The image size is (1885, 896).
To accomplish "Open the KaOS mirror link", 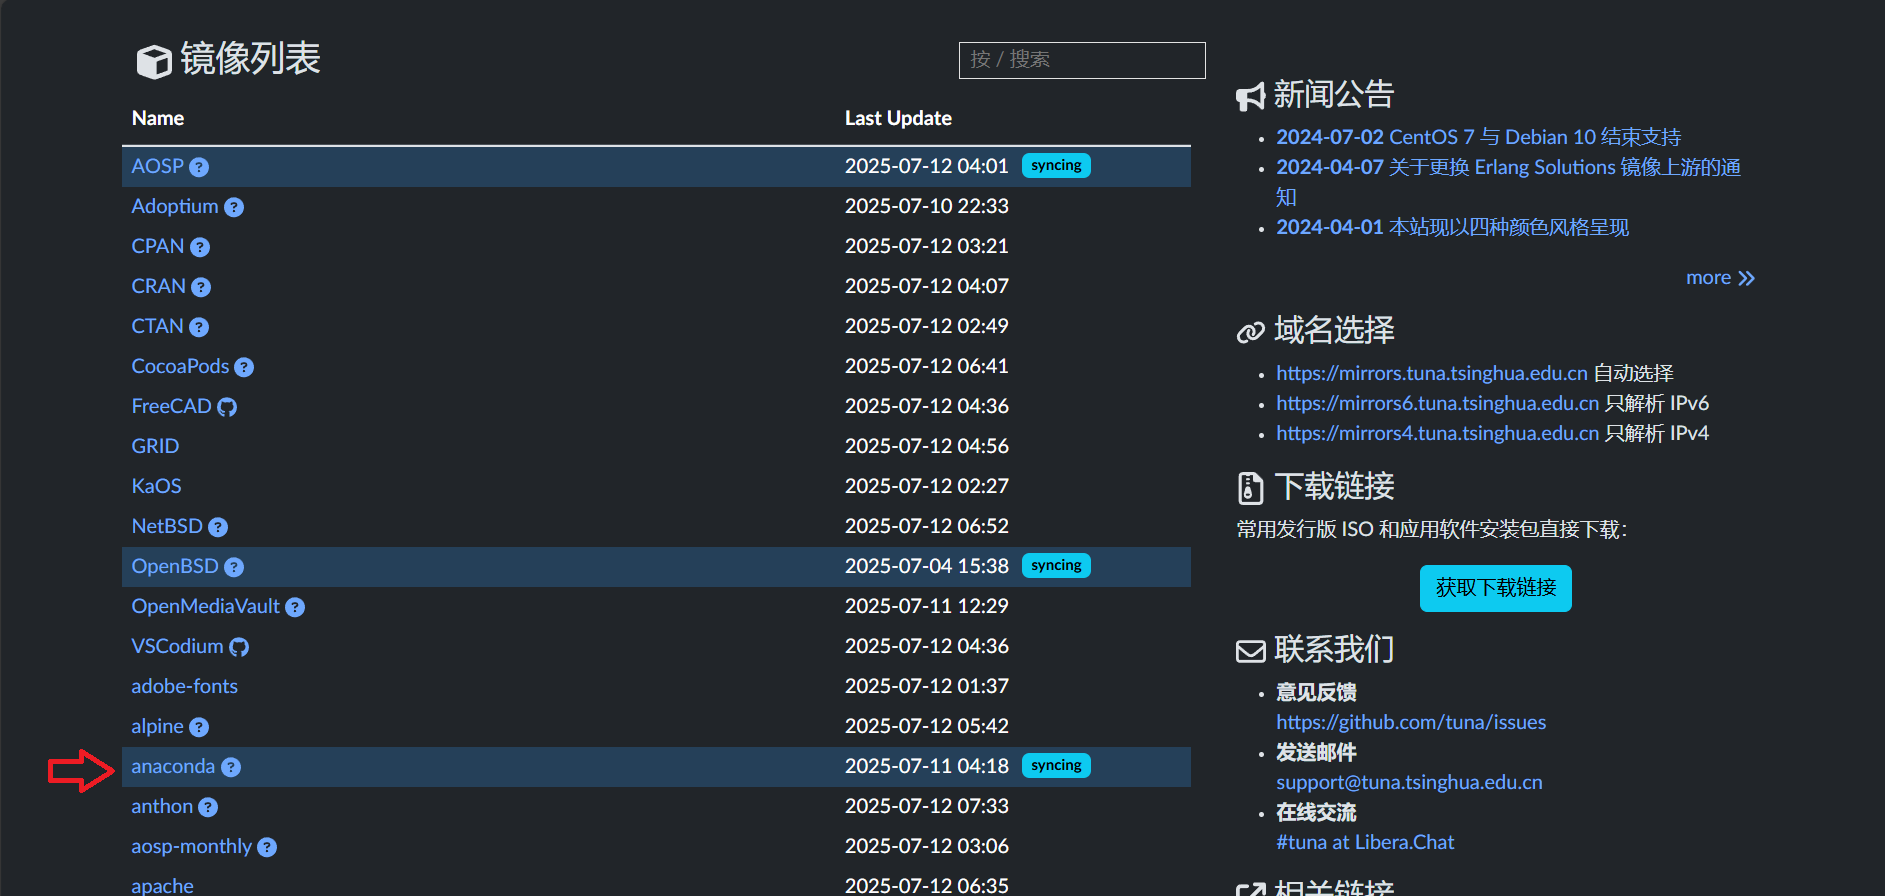I will [156, 486].
